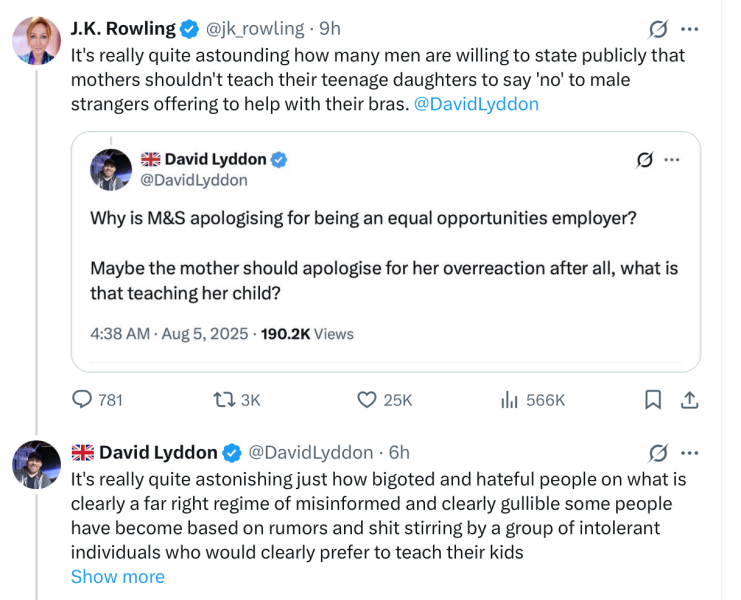Open J.K. Rowling's profile name link

pos(123,29)
